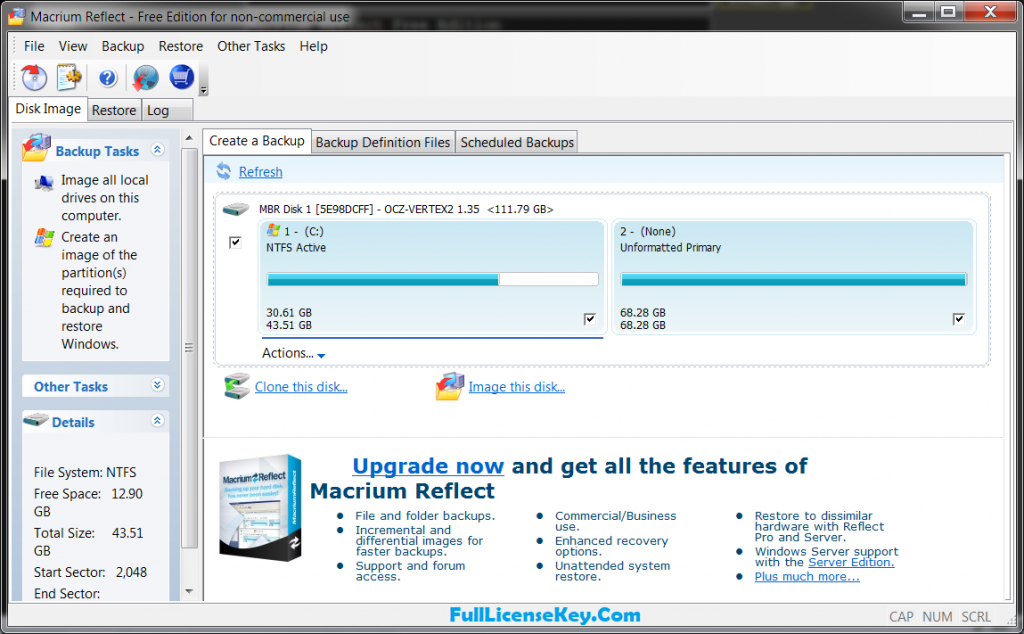Switch to the Disk Image tab
Viewport: 1024px width, 634px height.
point(48,109)
